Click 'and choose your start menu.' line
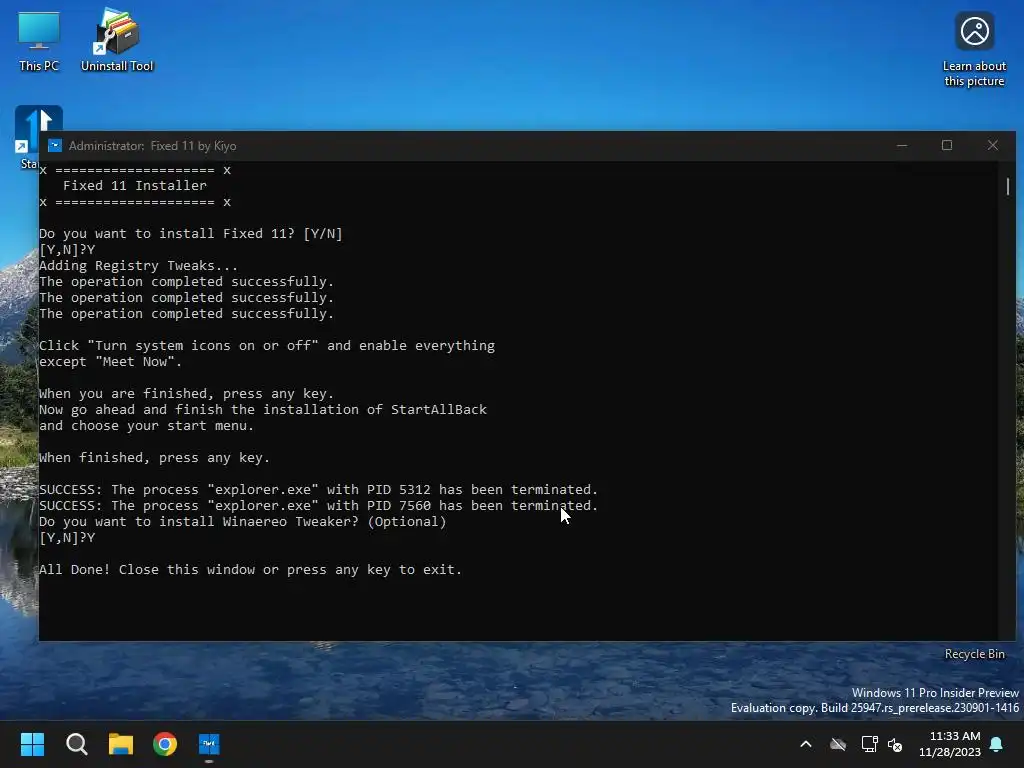 pyautogui.click(x=146, y=426)
